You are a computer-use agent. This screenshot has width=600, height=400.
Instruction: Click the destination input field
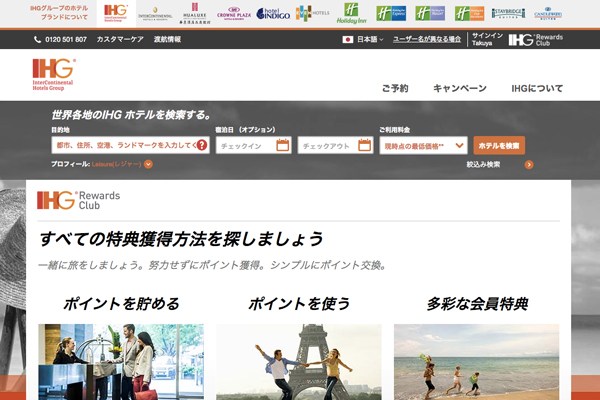(x=130, y=145)
